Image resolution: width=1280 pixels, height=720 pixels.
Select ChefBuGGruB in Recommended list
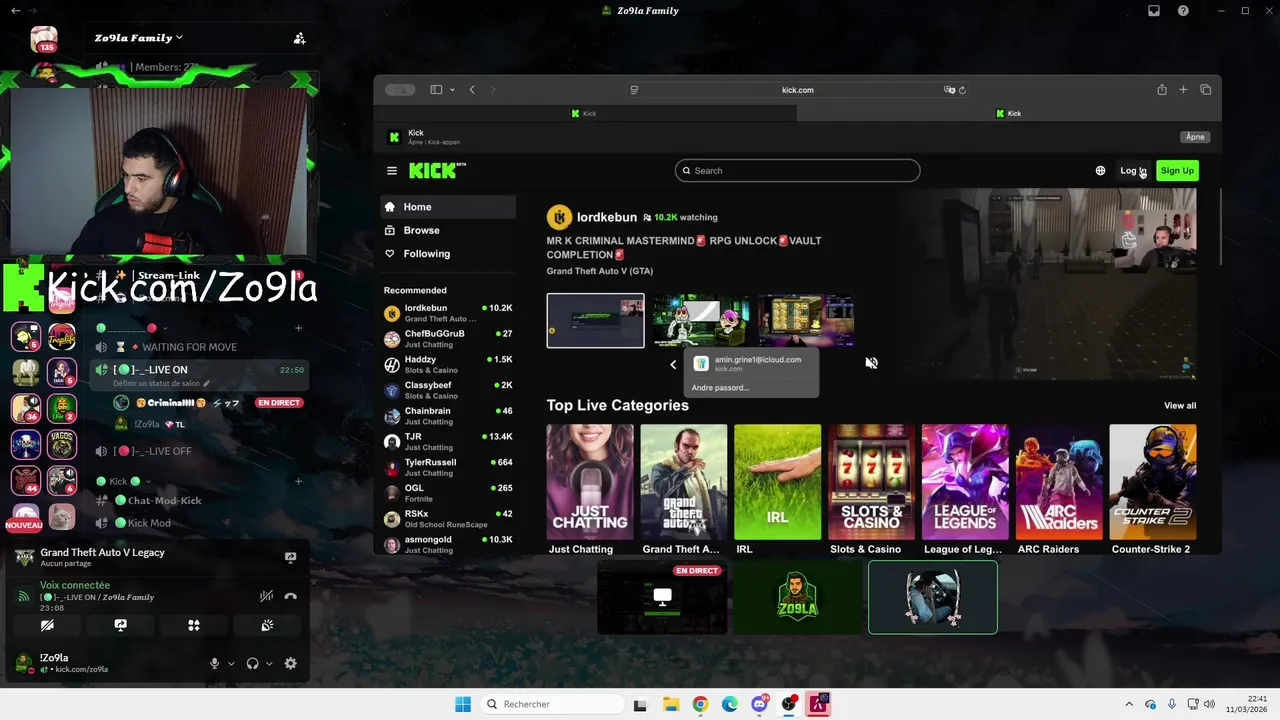(448, 338)
